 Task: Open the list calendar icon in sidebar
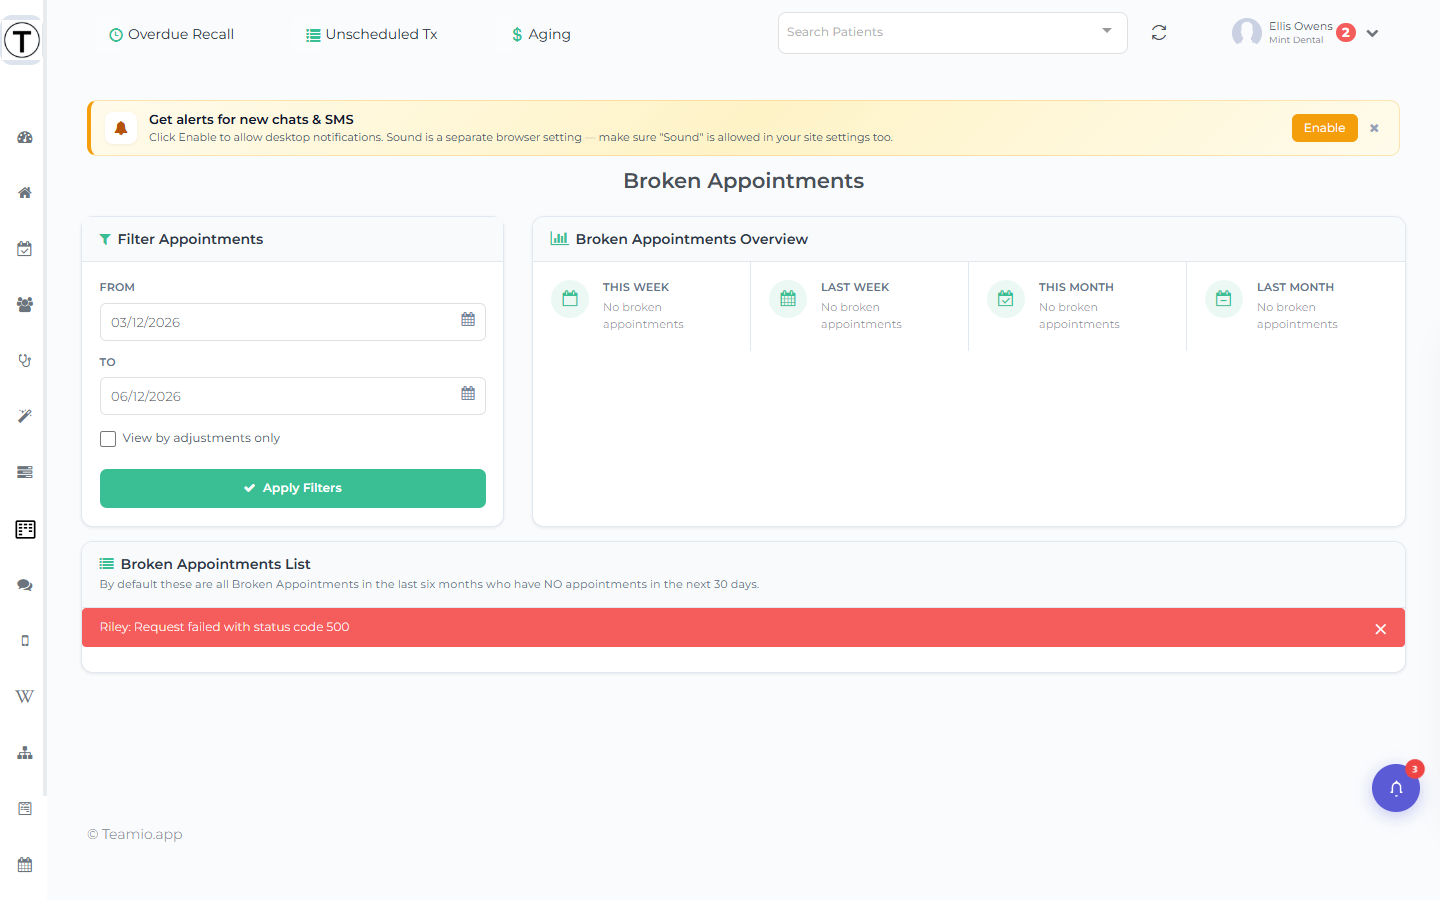[x=25, y=808]
